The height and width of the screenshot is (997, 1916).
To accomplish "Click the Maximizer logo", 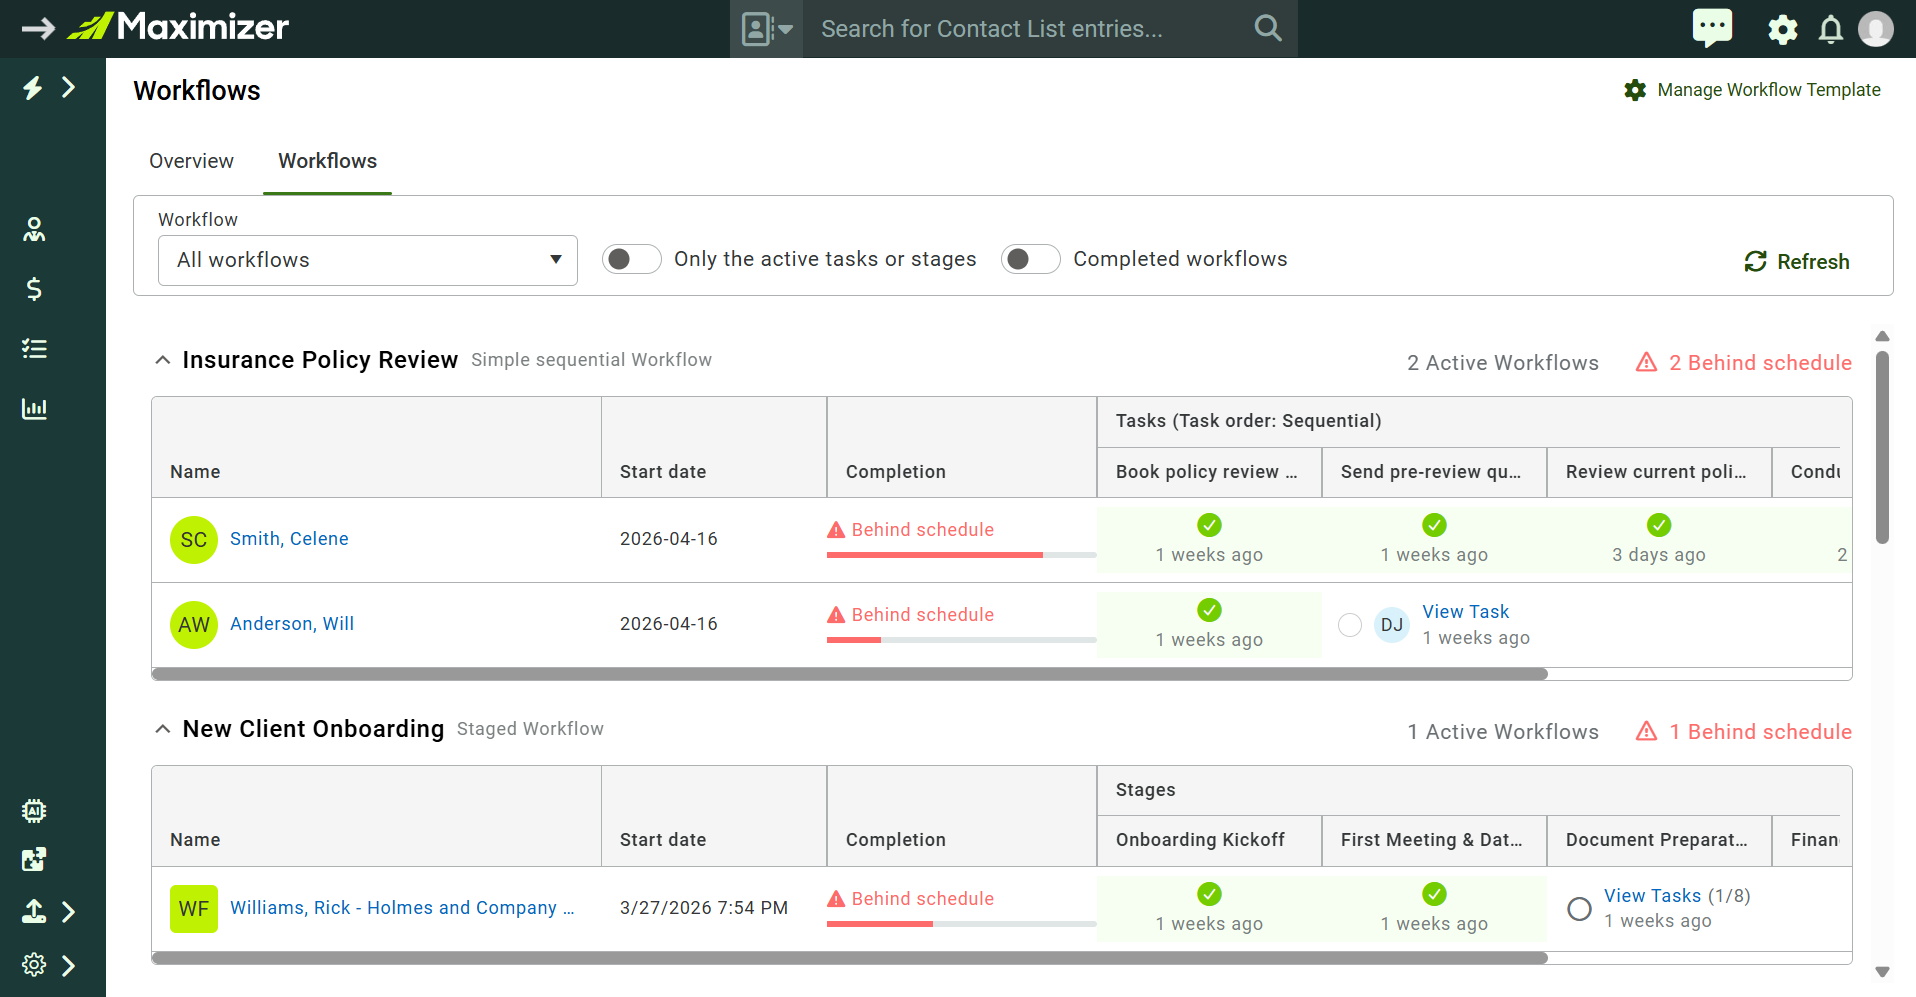I will click(x=178, y=27).
